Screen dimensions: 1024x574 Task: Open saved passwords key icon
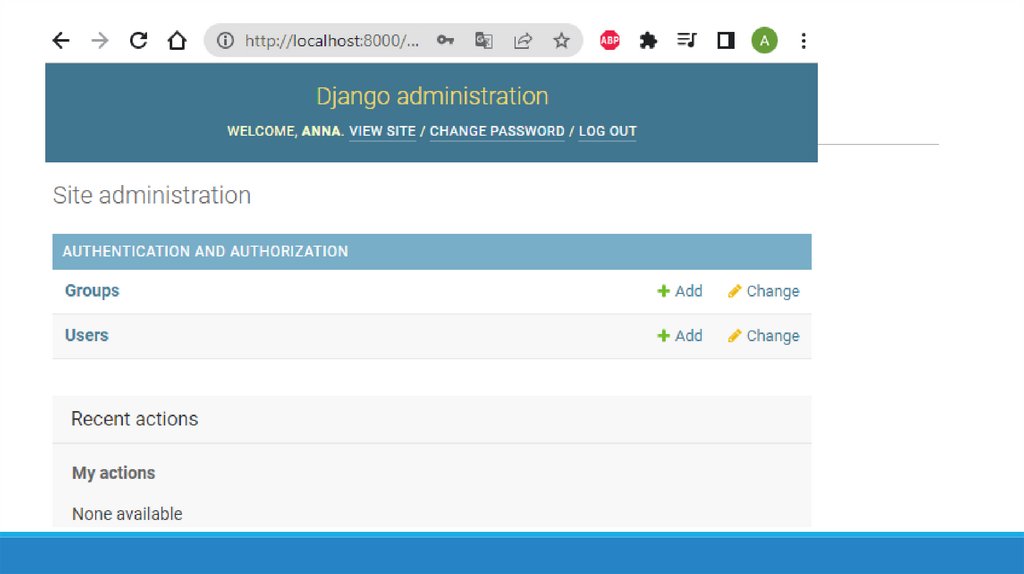point(445,40)
